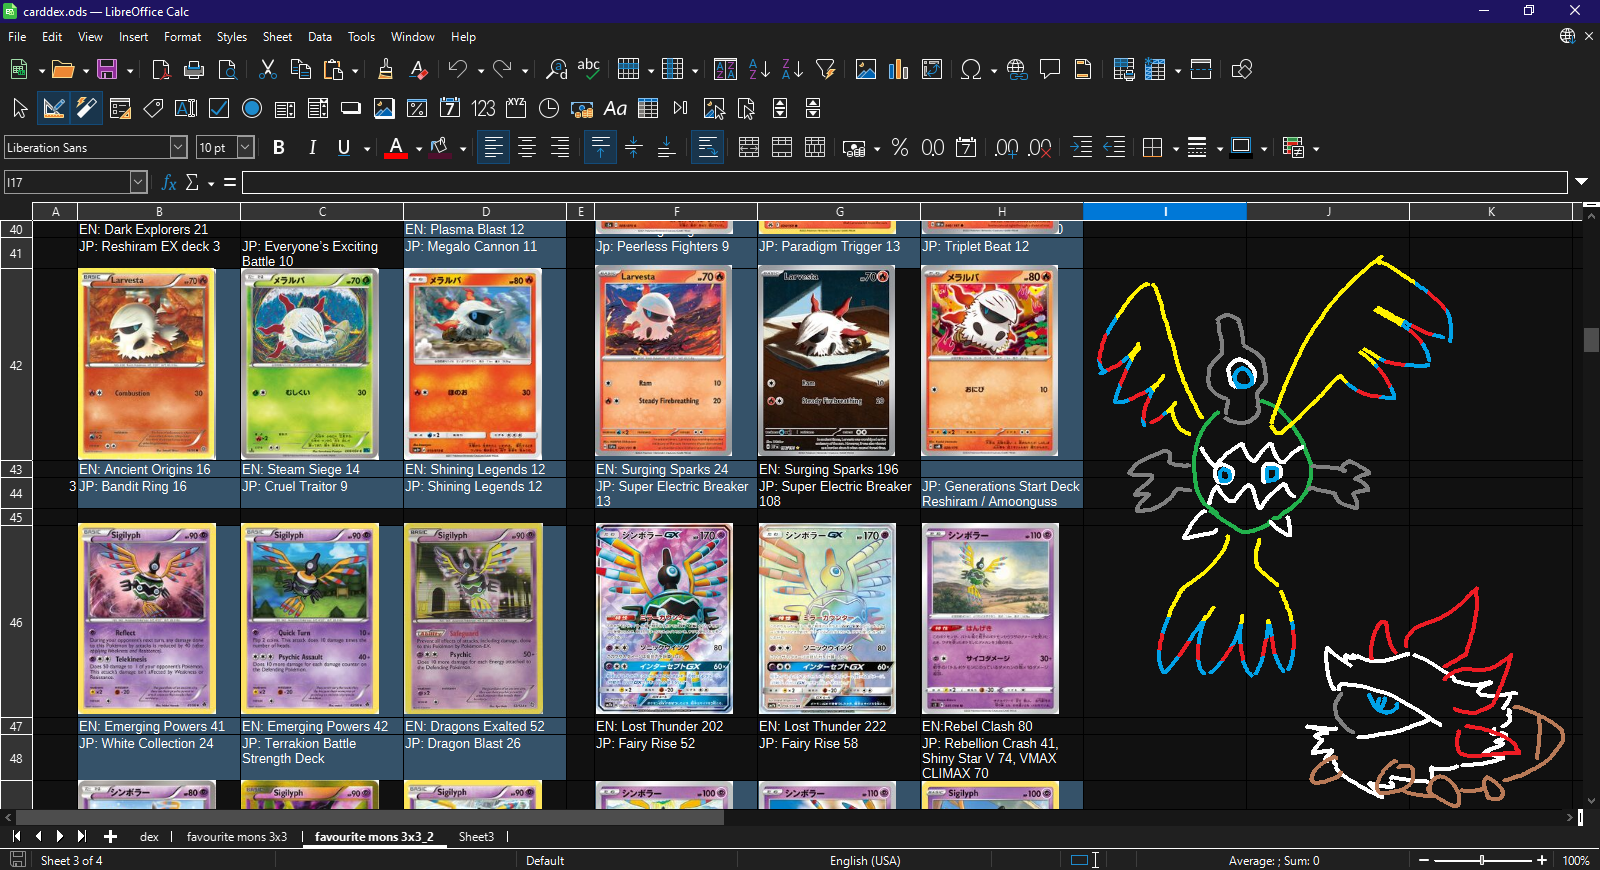Click the Clone Formatting paintbrush icon
Image resolution: width=1600 pixels, height=870 pixels.
coord(386,69)
